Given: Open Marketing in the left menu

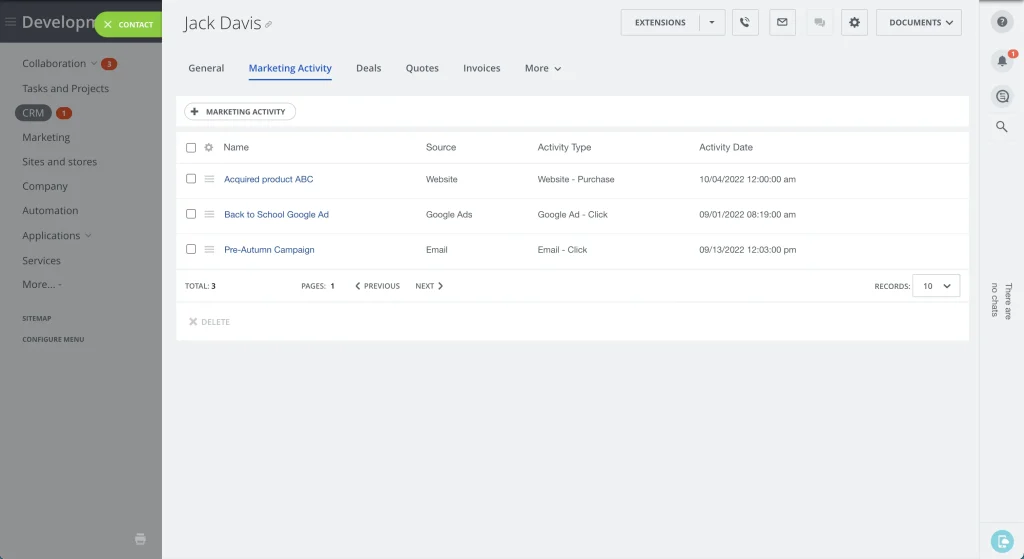Looking at the screenshot, I should click(46, 137).
